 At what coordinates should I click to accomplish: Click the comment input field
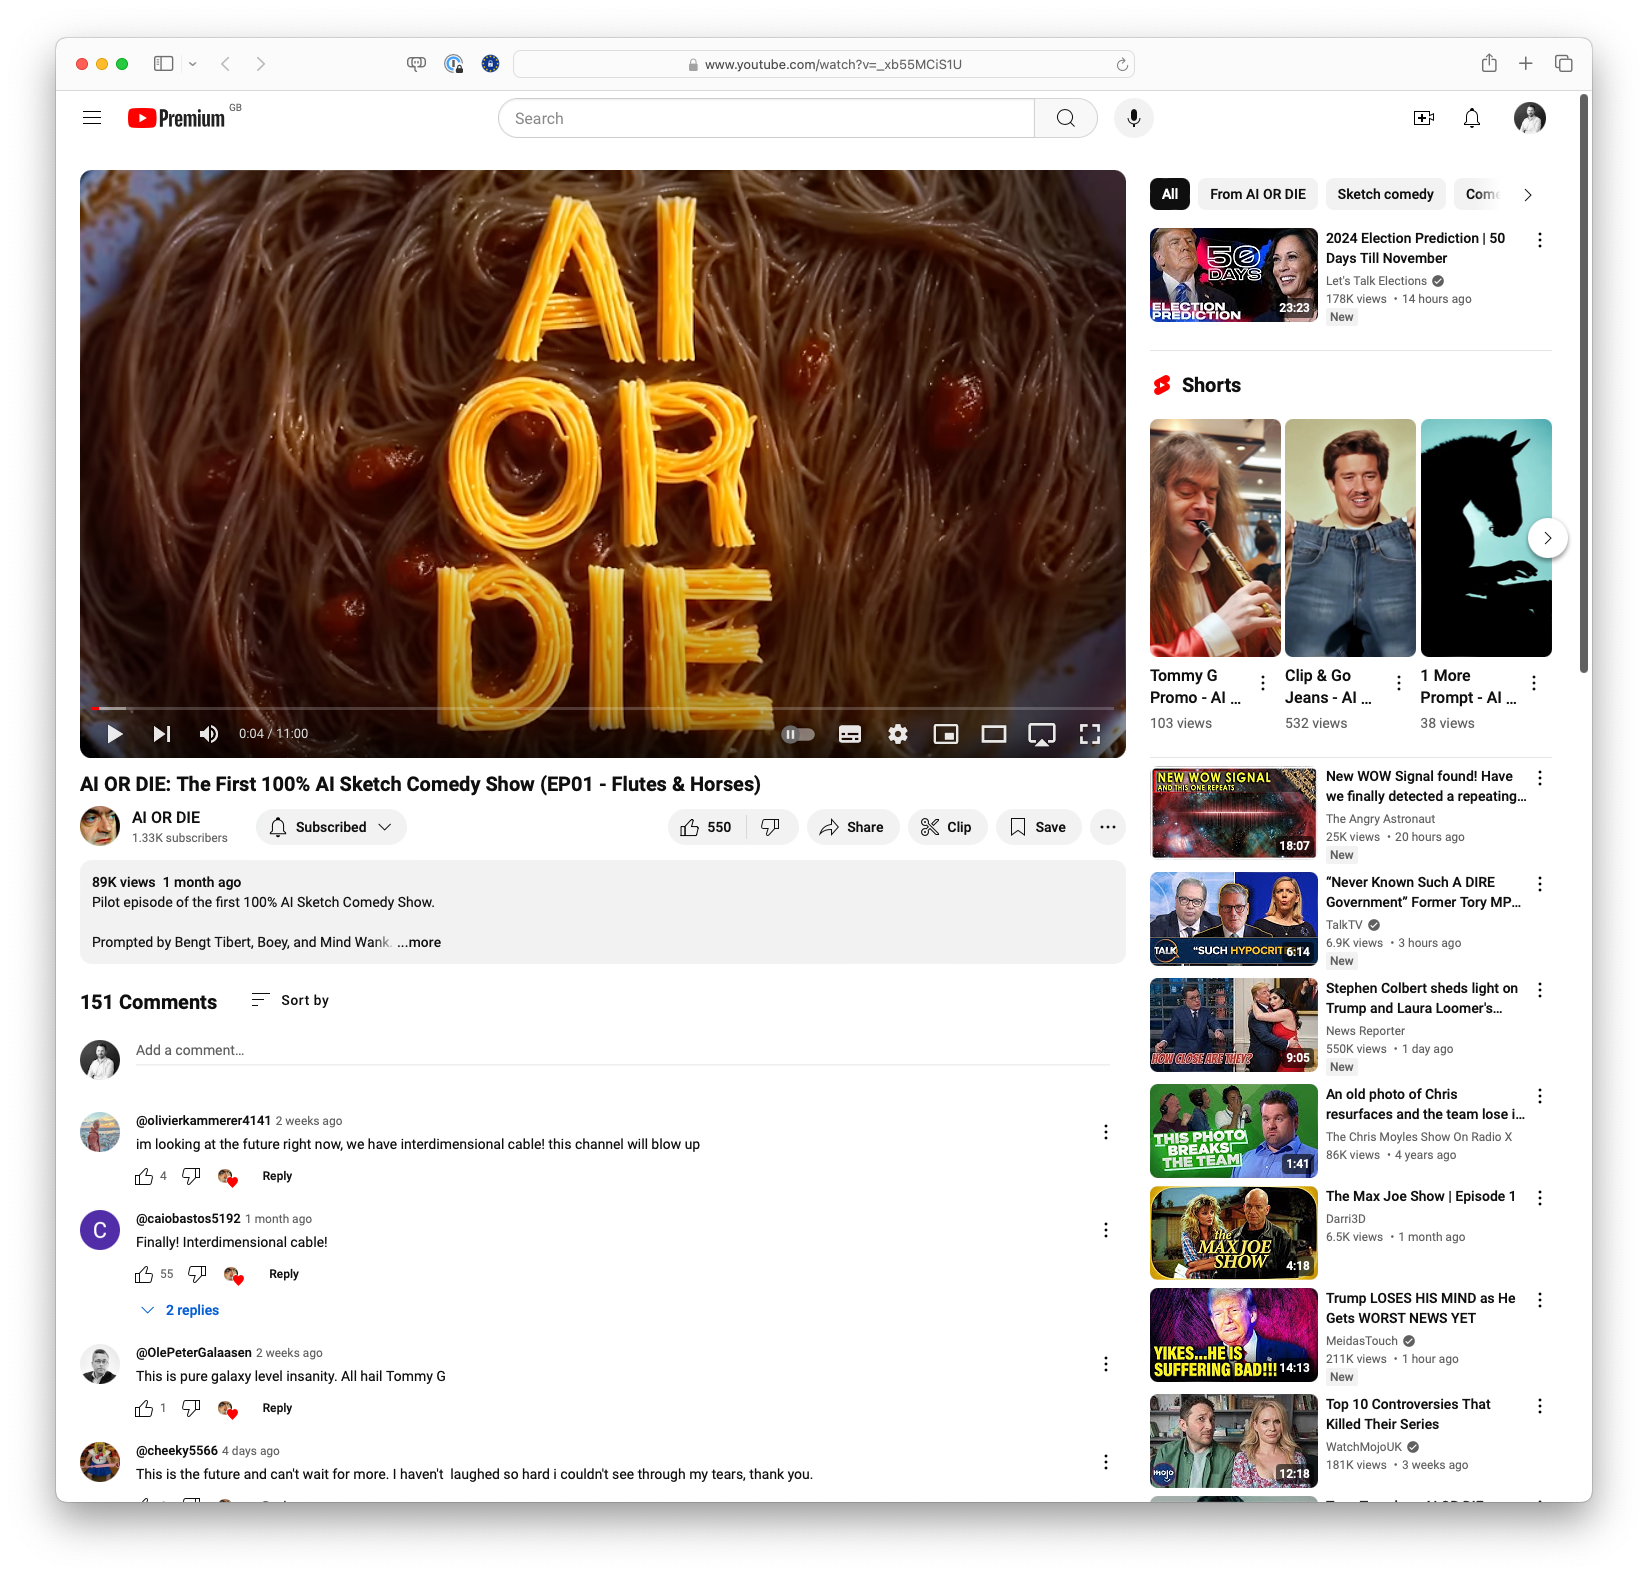tap(400, 1050)
